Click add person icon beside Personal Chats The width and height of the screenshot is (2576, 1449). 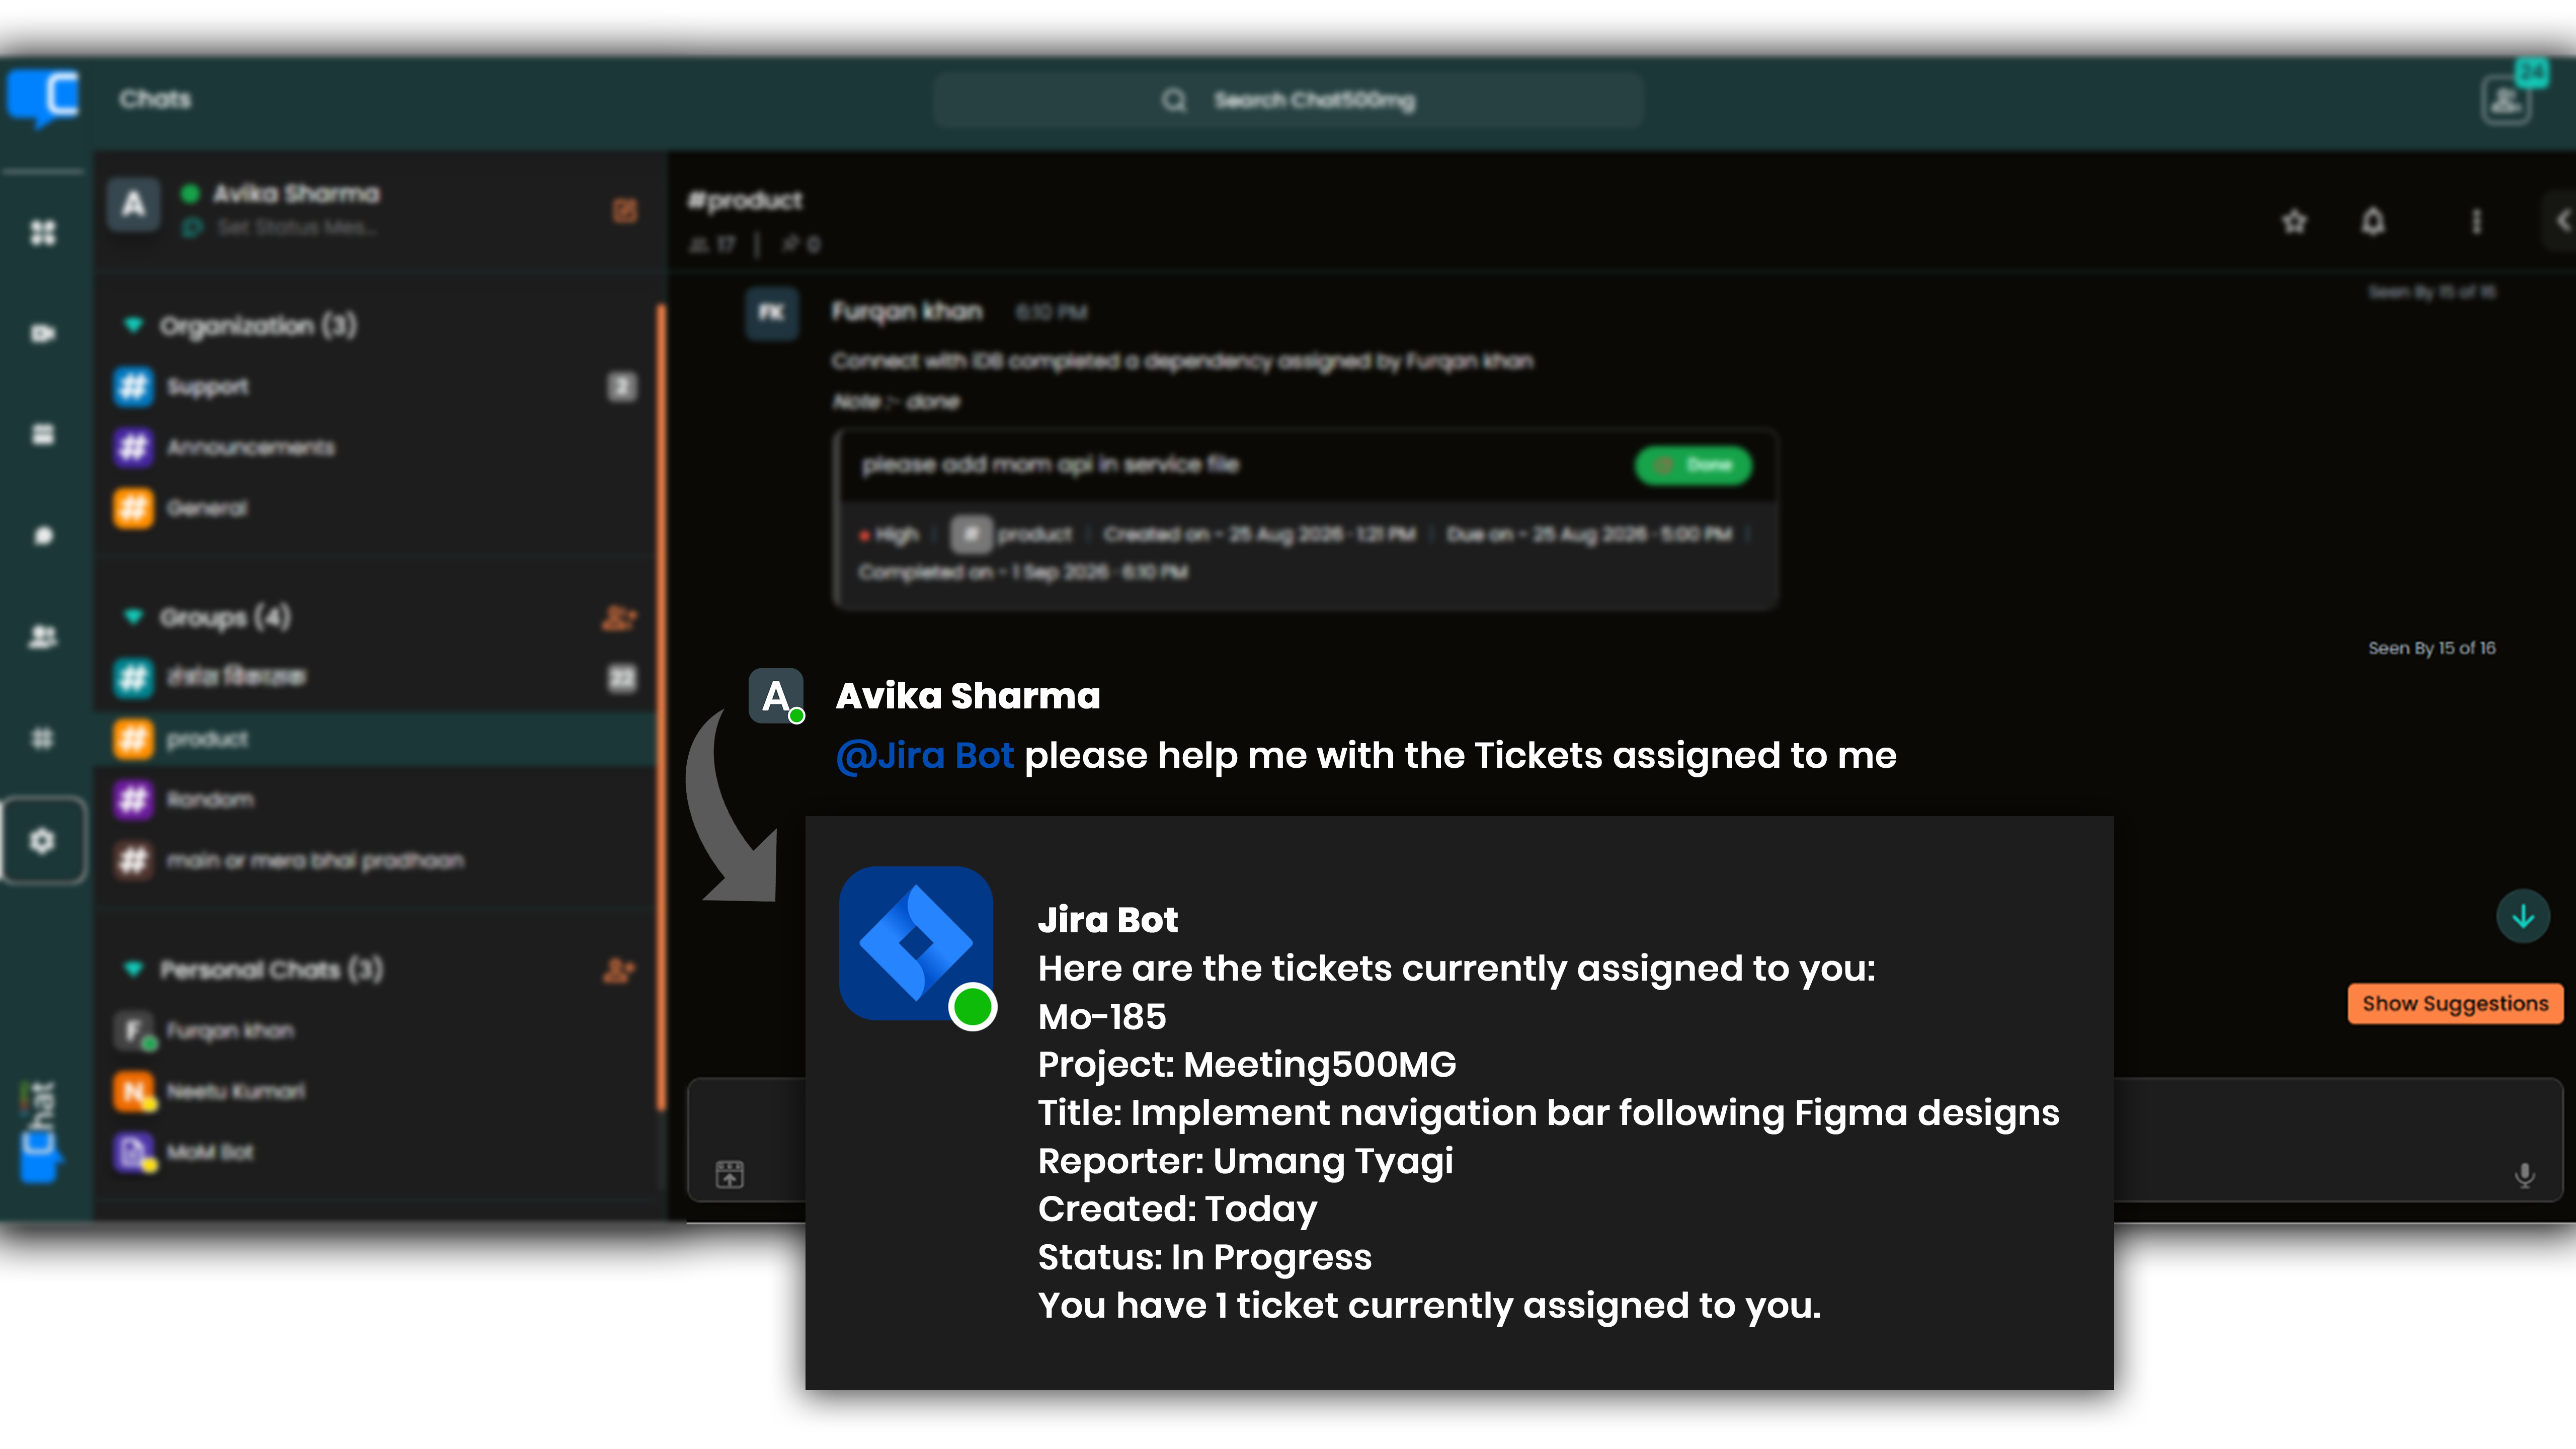pos(619,970)
